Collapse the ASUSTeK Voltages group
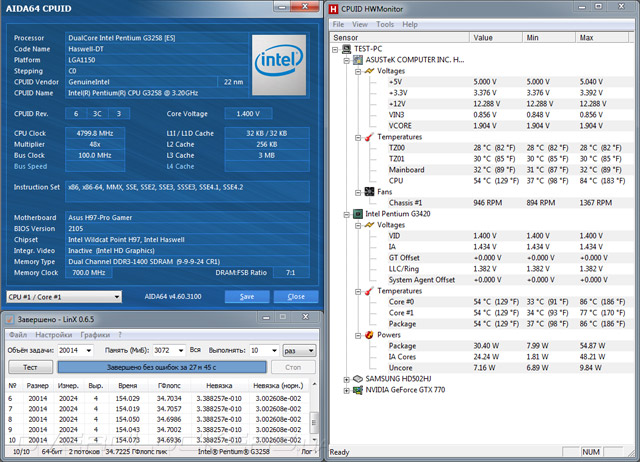The width and height of the screenshot is (640, 462). tap(358, 71)
